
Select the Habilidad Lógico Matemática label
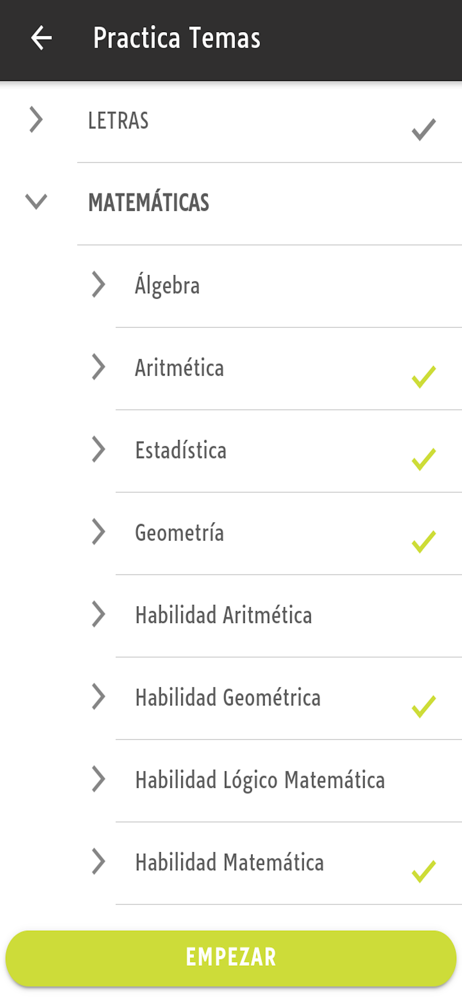tap(260, 779)
